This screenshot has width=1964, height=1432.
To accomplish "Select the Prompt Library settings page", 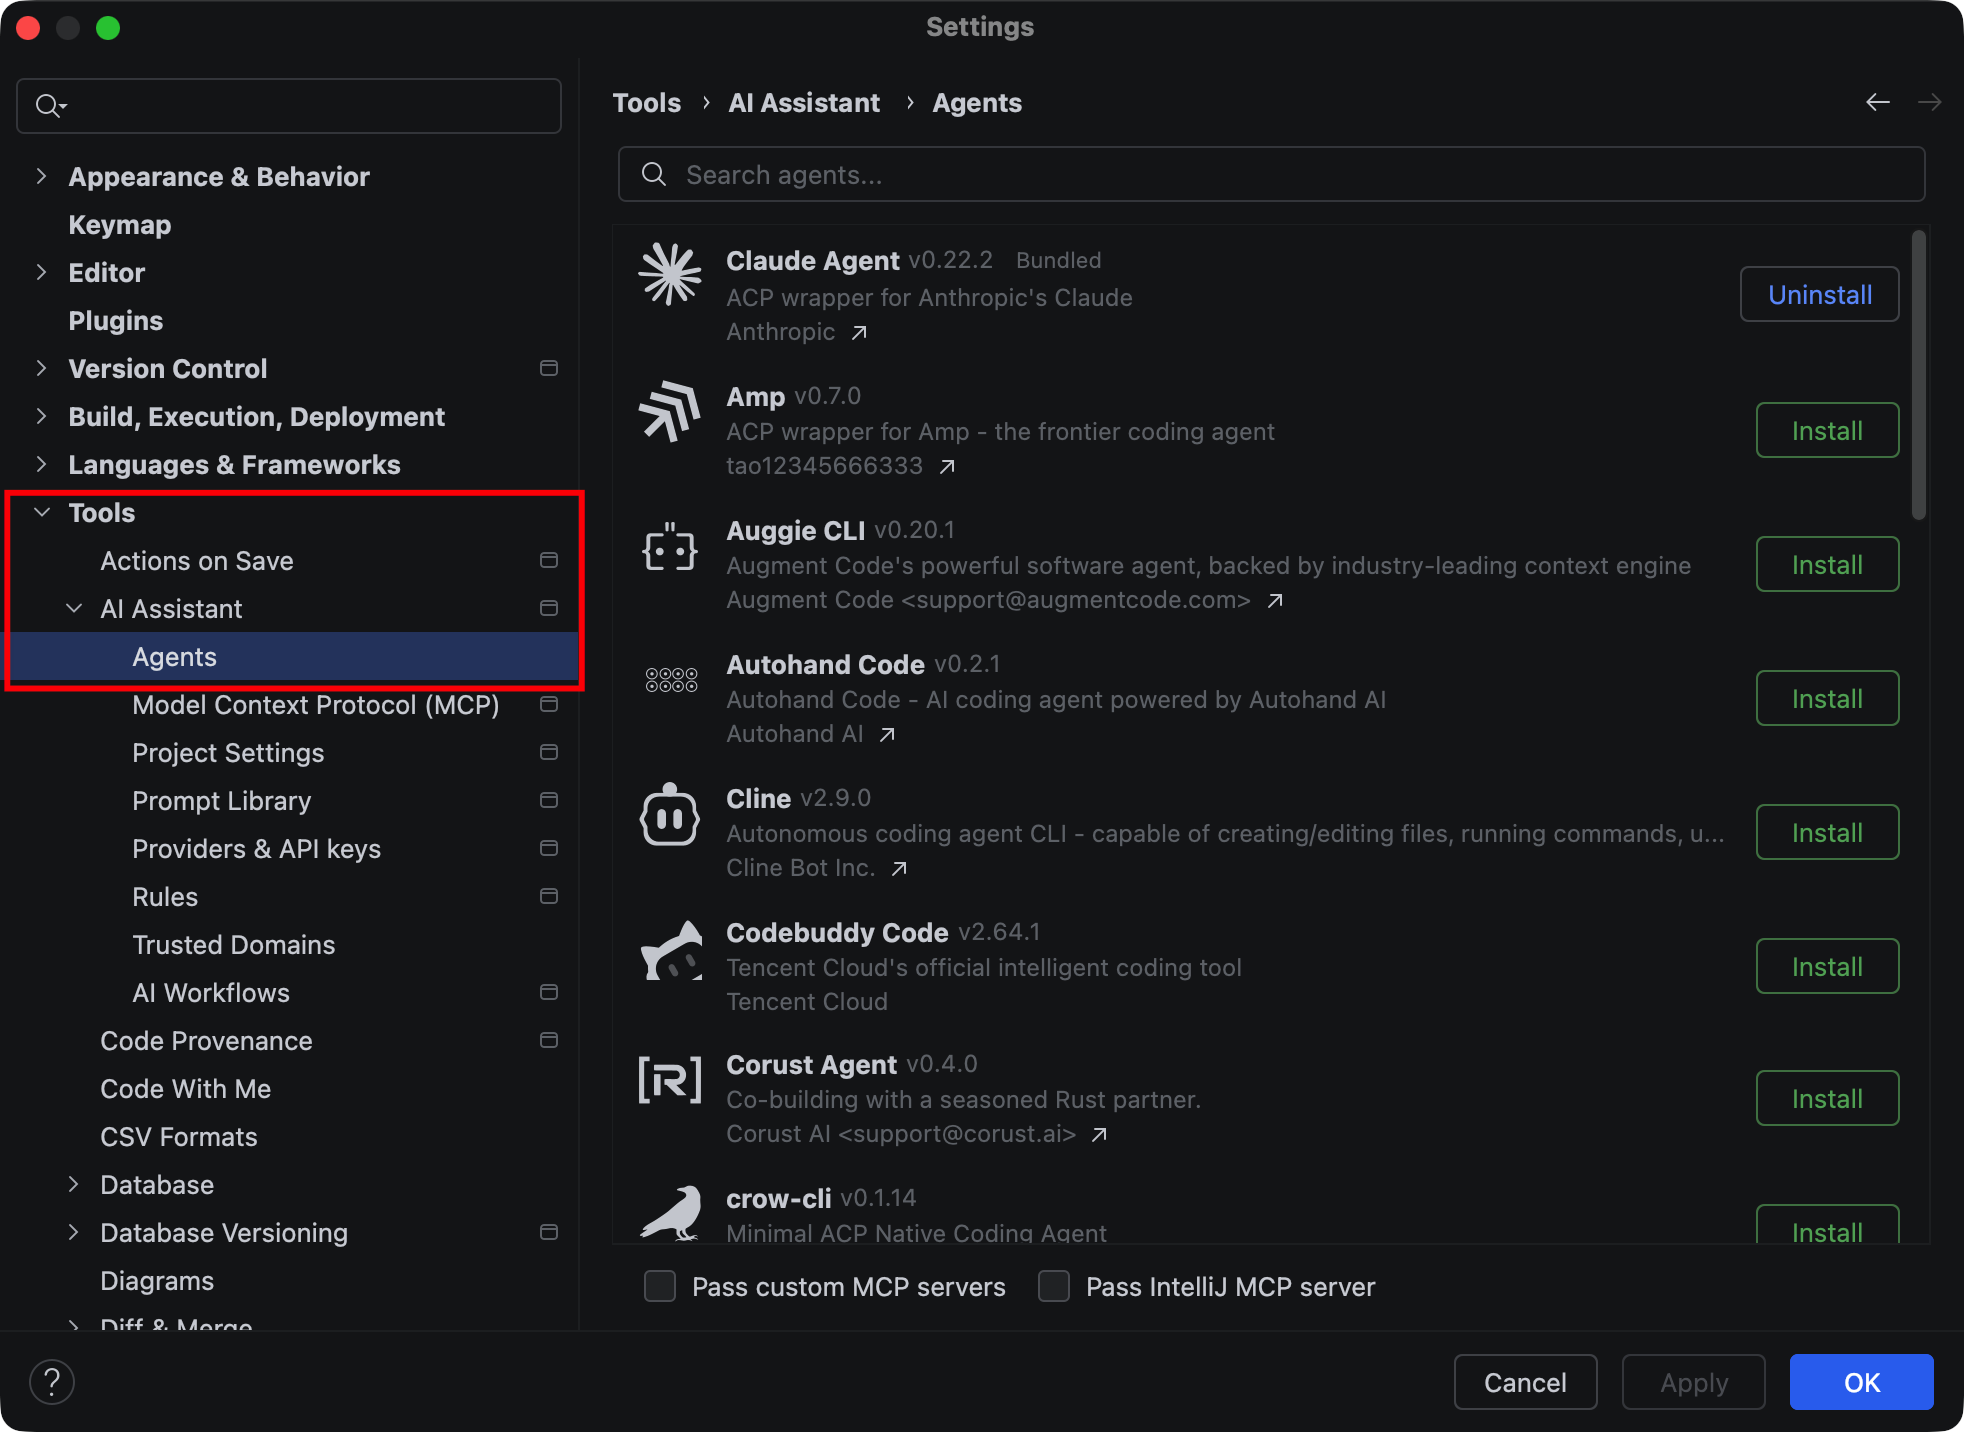I will tap(221, 801).
